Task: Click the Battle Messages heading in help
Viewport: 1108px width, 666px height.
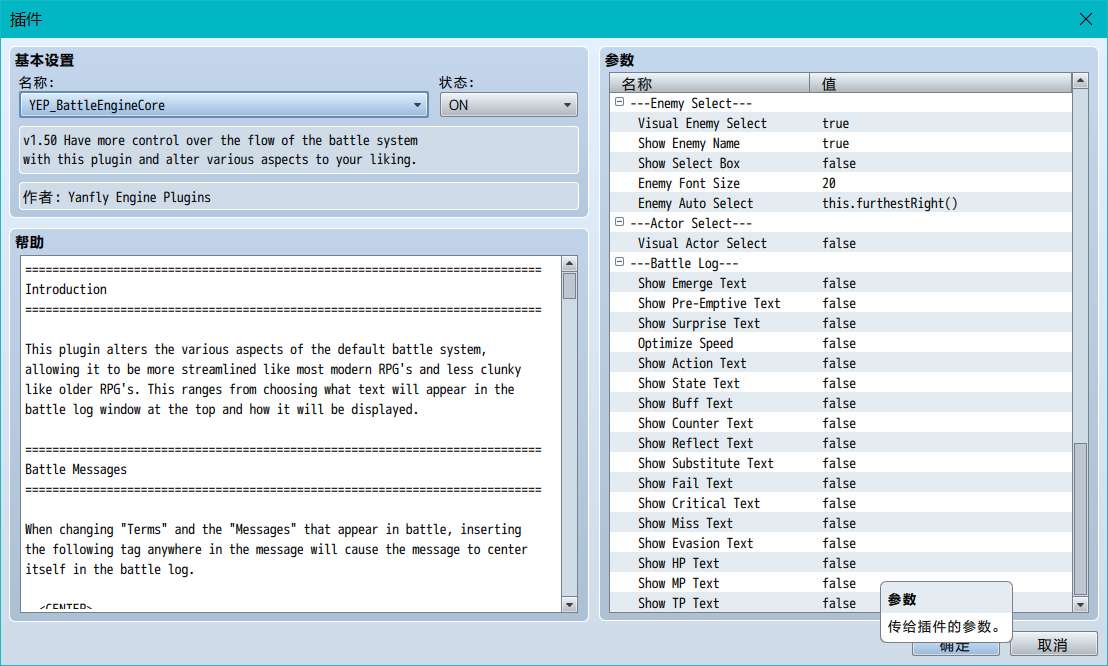Action: point(76,469)
